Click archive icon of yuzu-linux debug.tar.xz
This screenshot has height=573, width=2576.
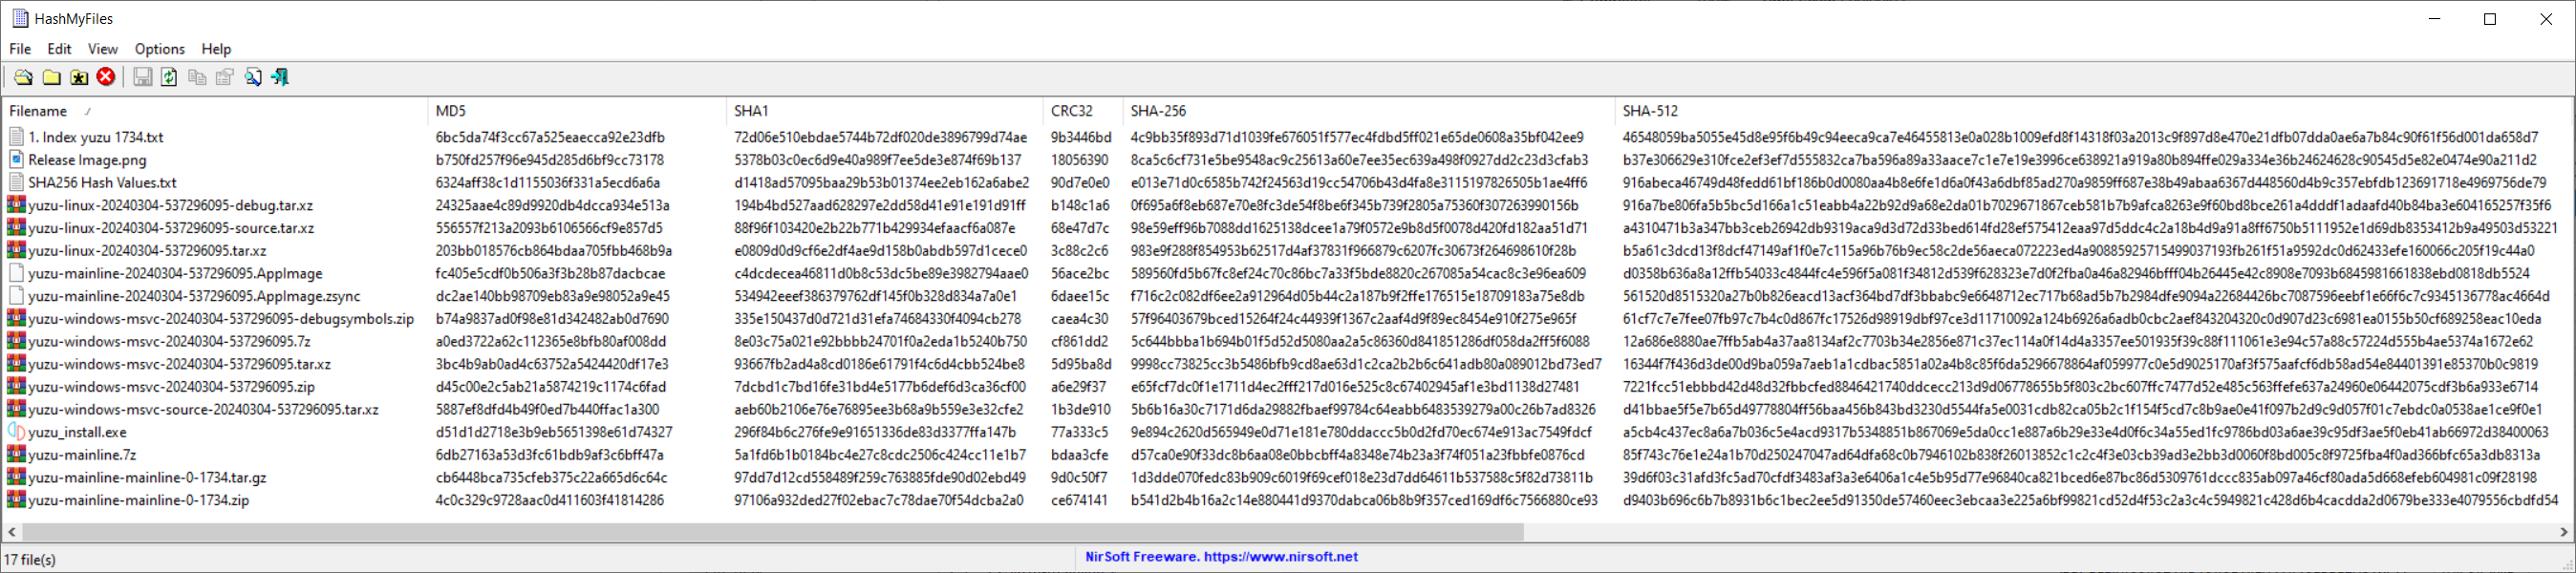[x=16, y=205]
